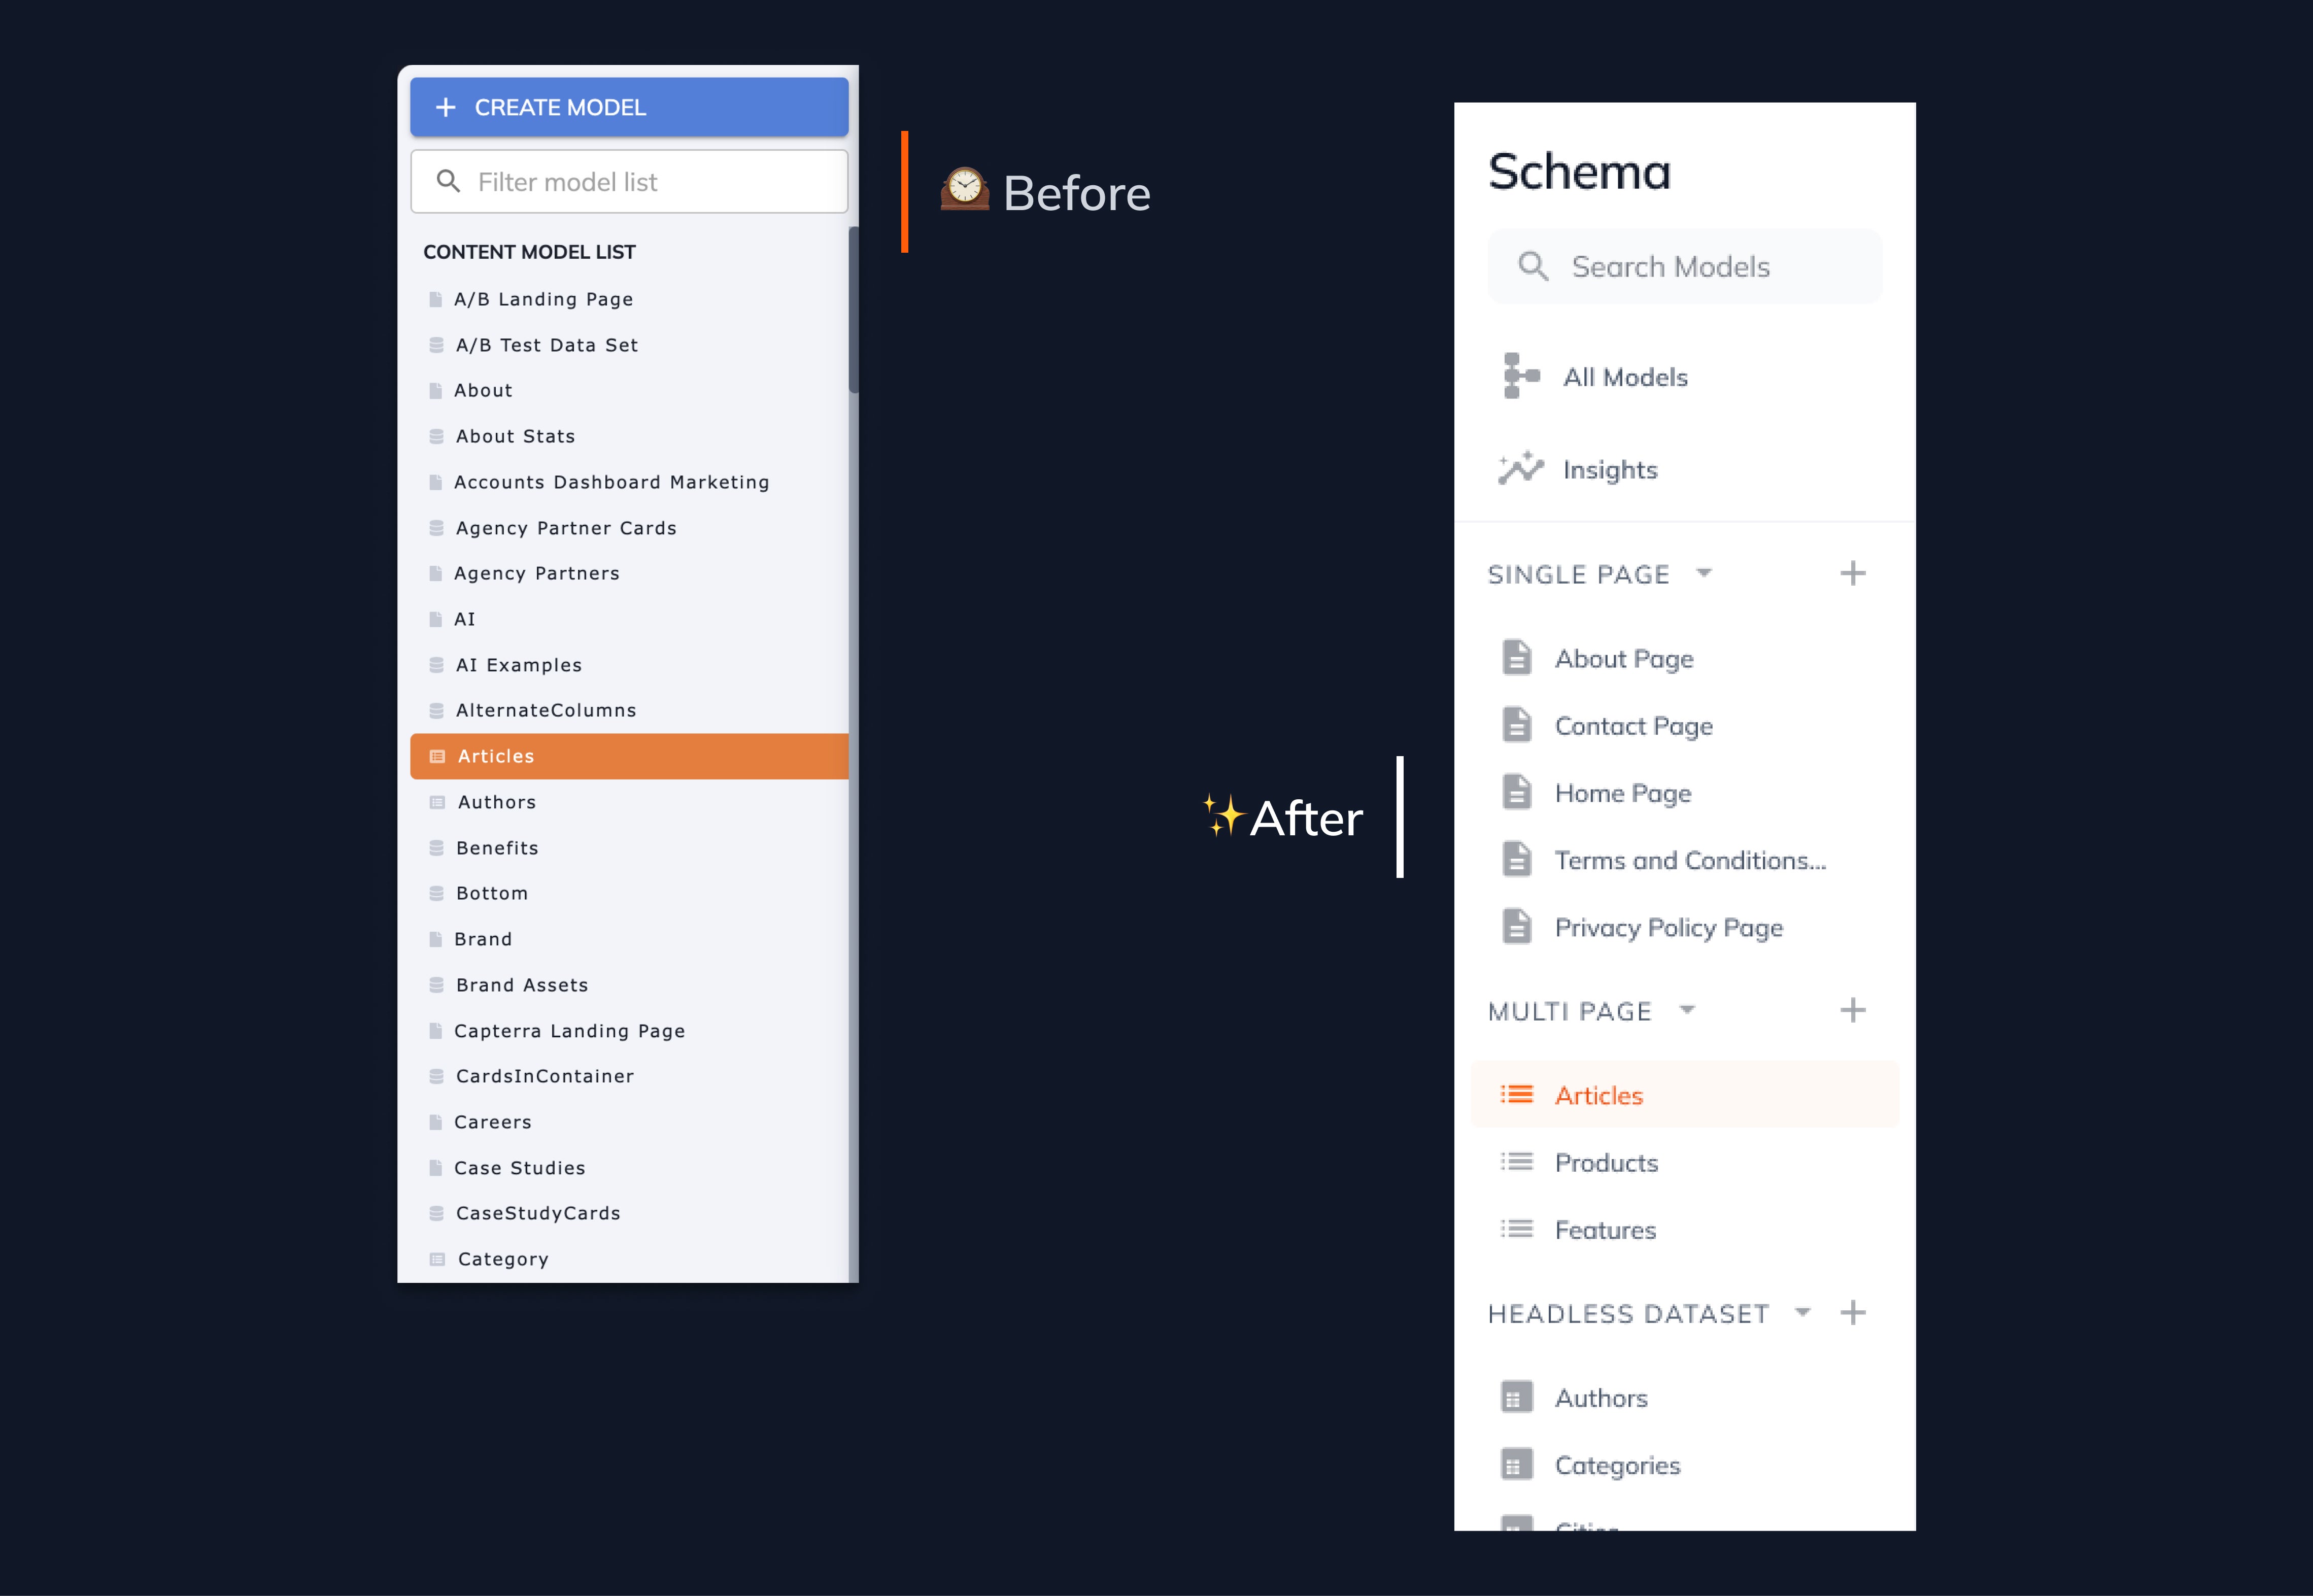The height and width of the screenshot is (1596, 2313).
Task: Click the About Page document icon
Action: 1517,657
